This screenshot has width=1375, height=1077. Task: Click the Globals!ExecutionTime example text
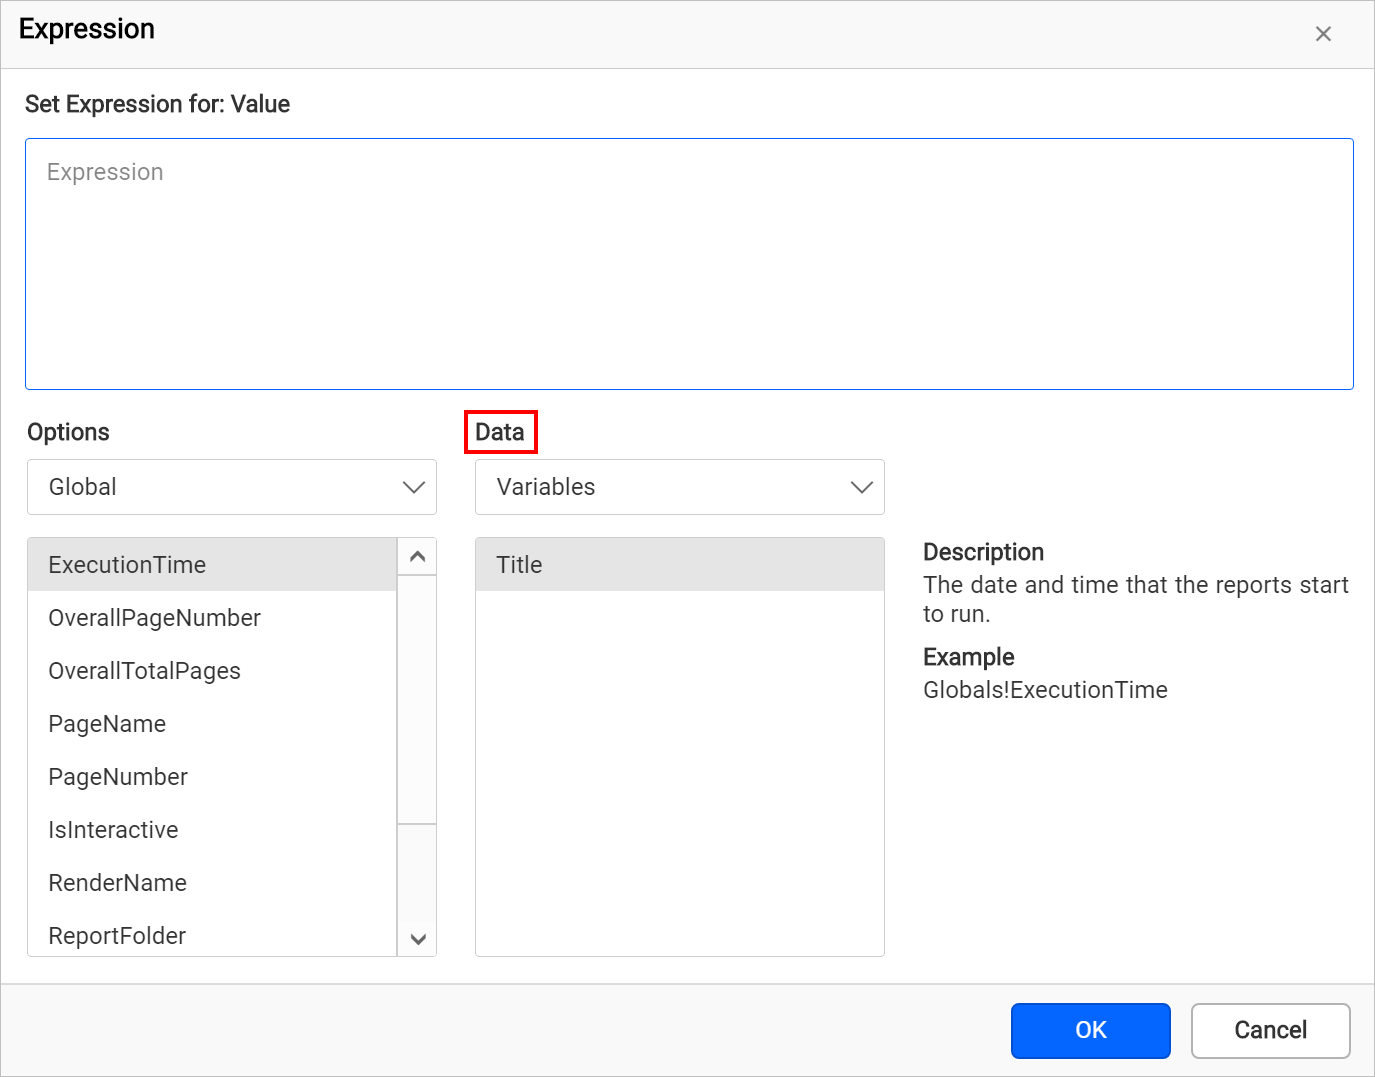point(1045,689)
